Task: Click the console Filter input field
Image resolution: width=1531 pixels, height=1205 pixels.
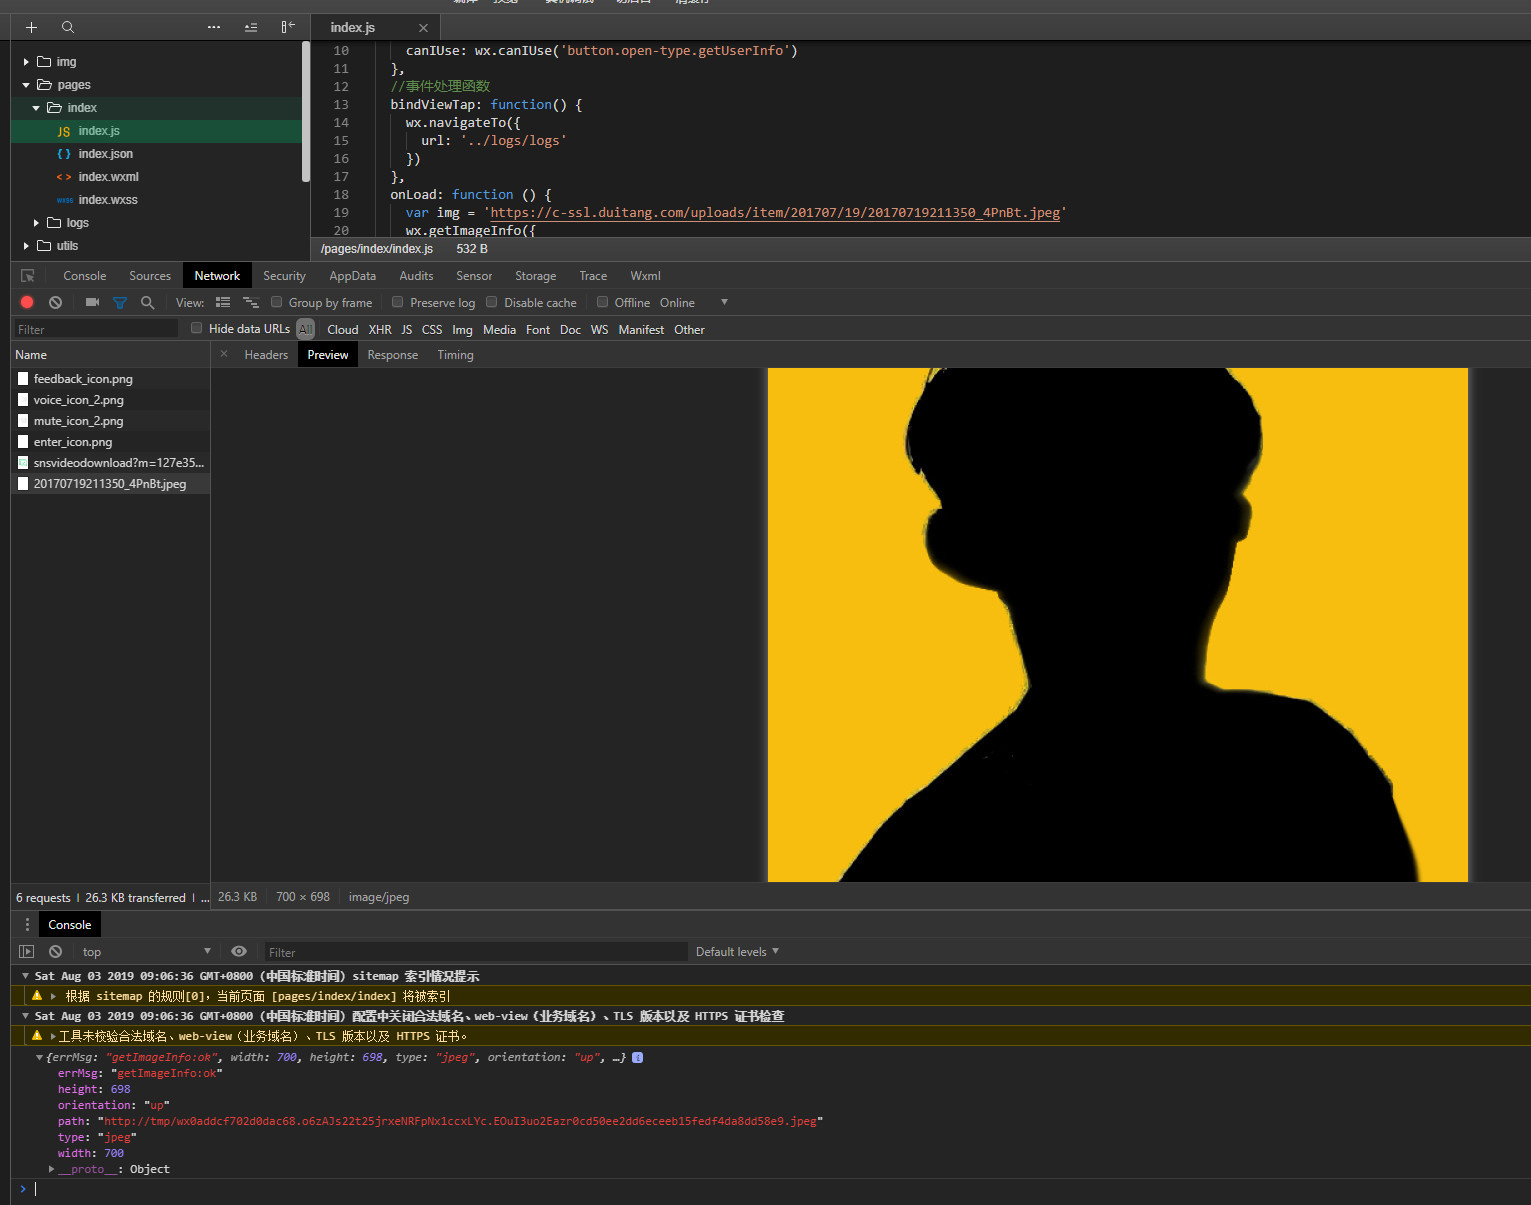Action: (475, 952)
